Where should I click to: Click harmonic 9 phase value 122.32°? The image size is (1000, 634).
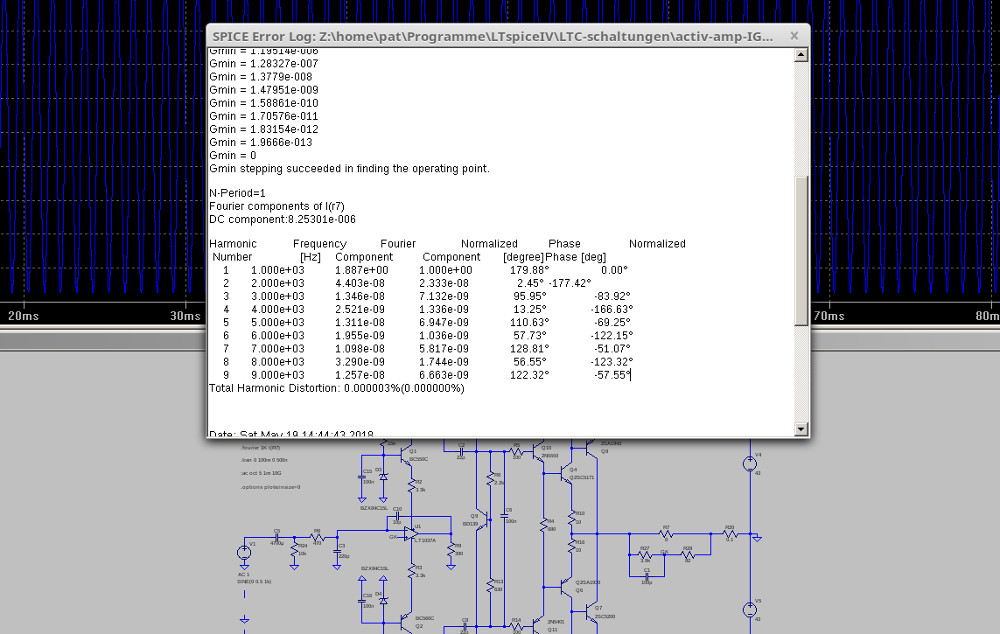click(529, 375)
